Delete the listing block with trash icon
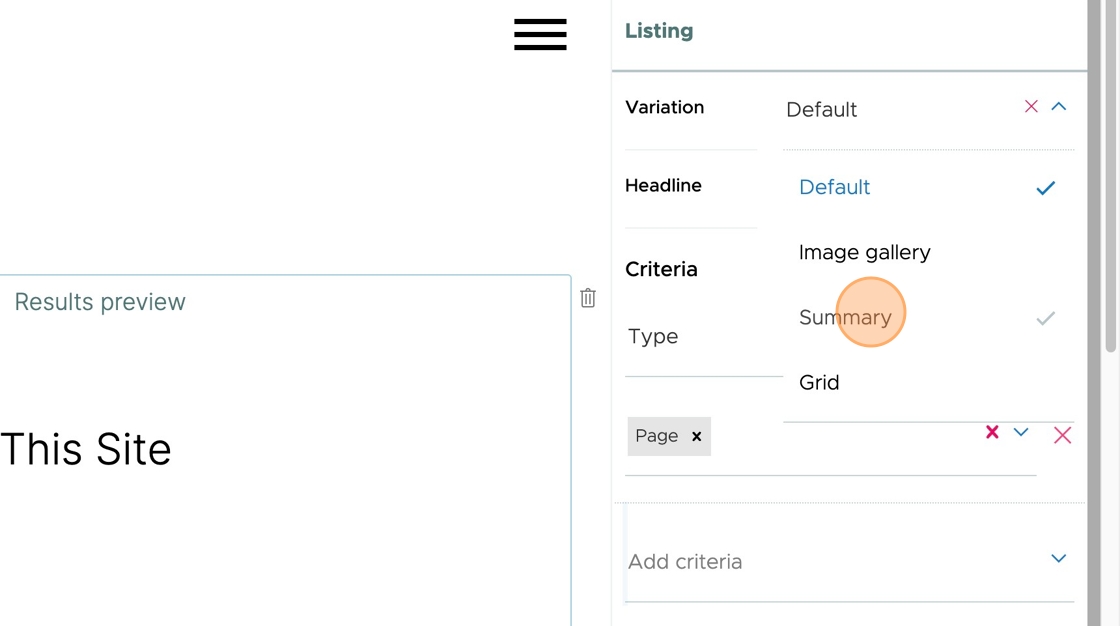 588,298
